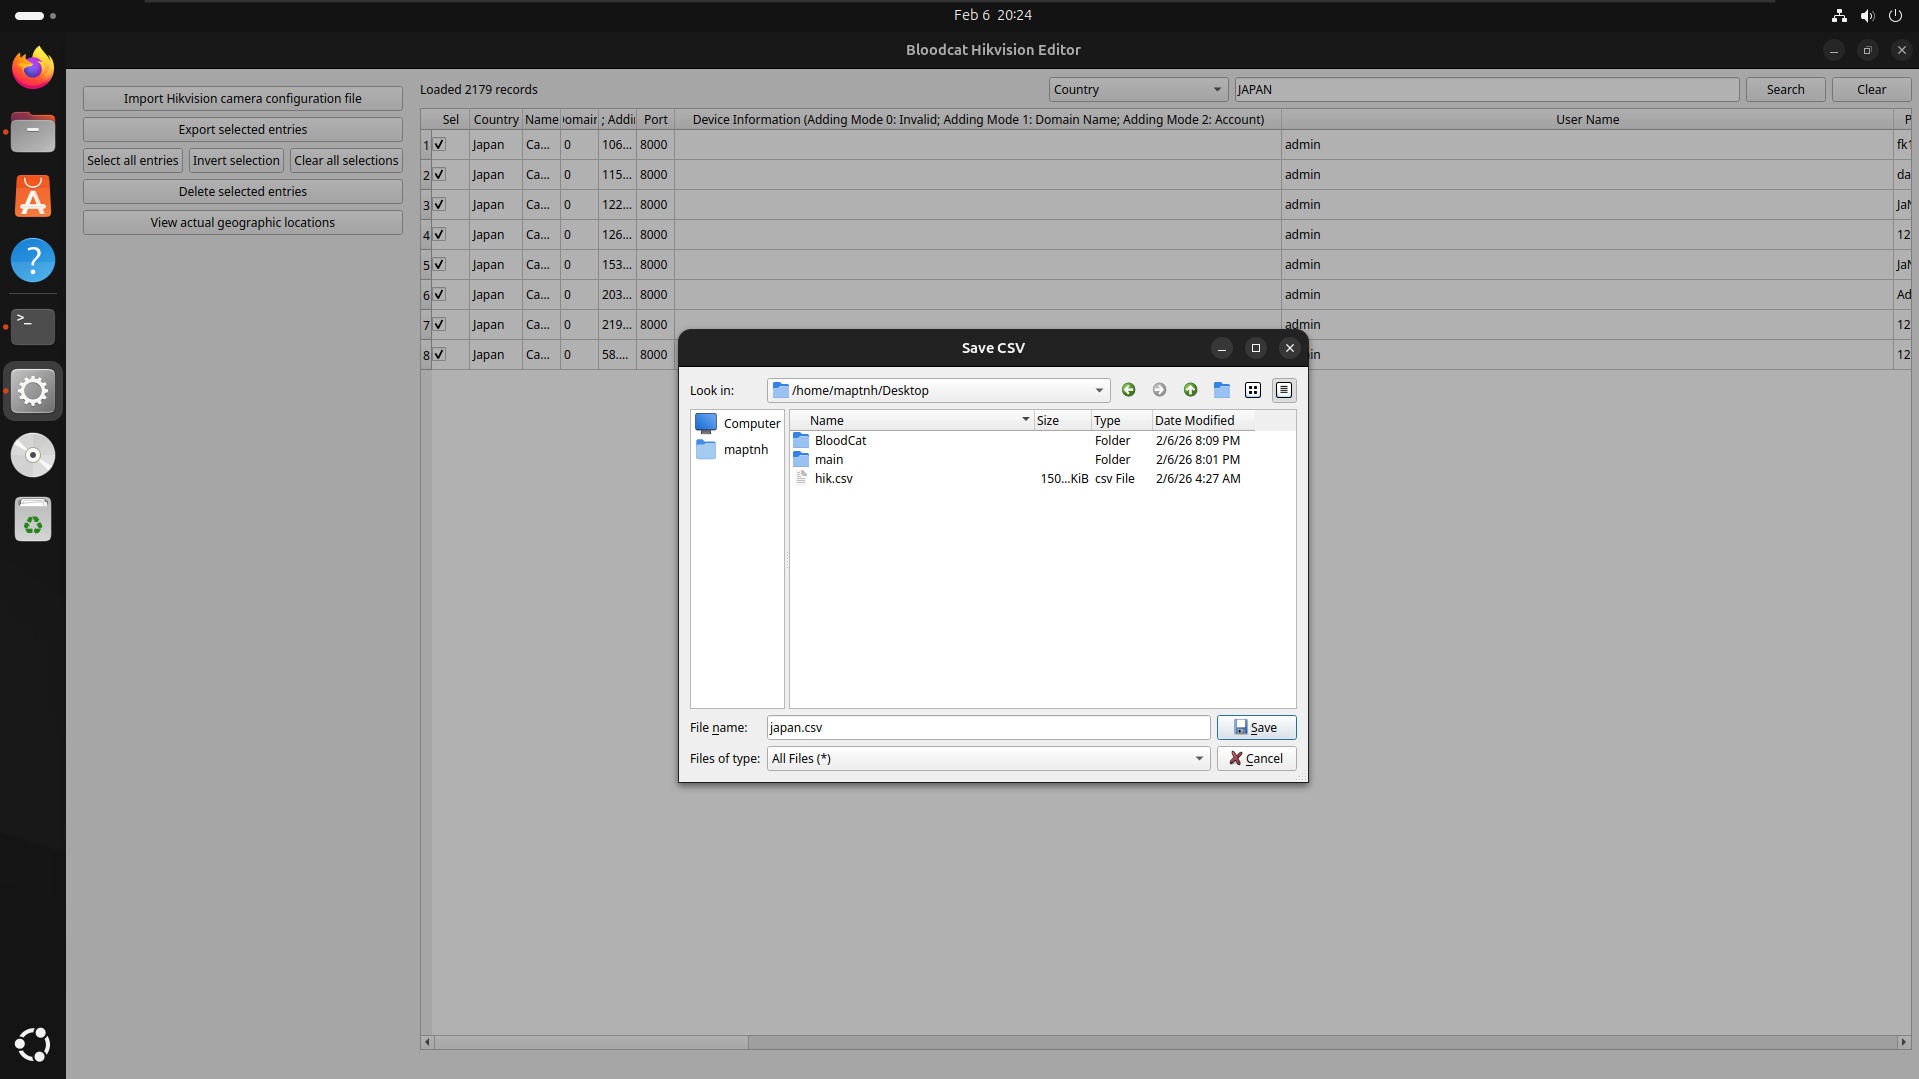The width and height of the screenshot is (1919, 1079).
Task: Sort files by Name column header
Action: point(912,421)
